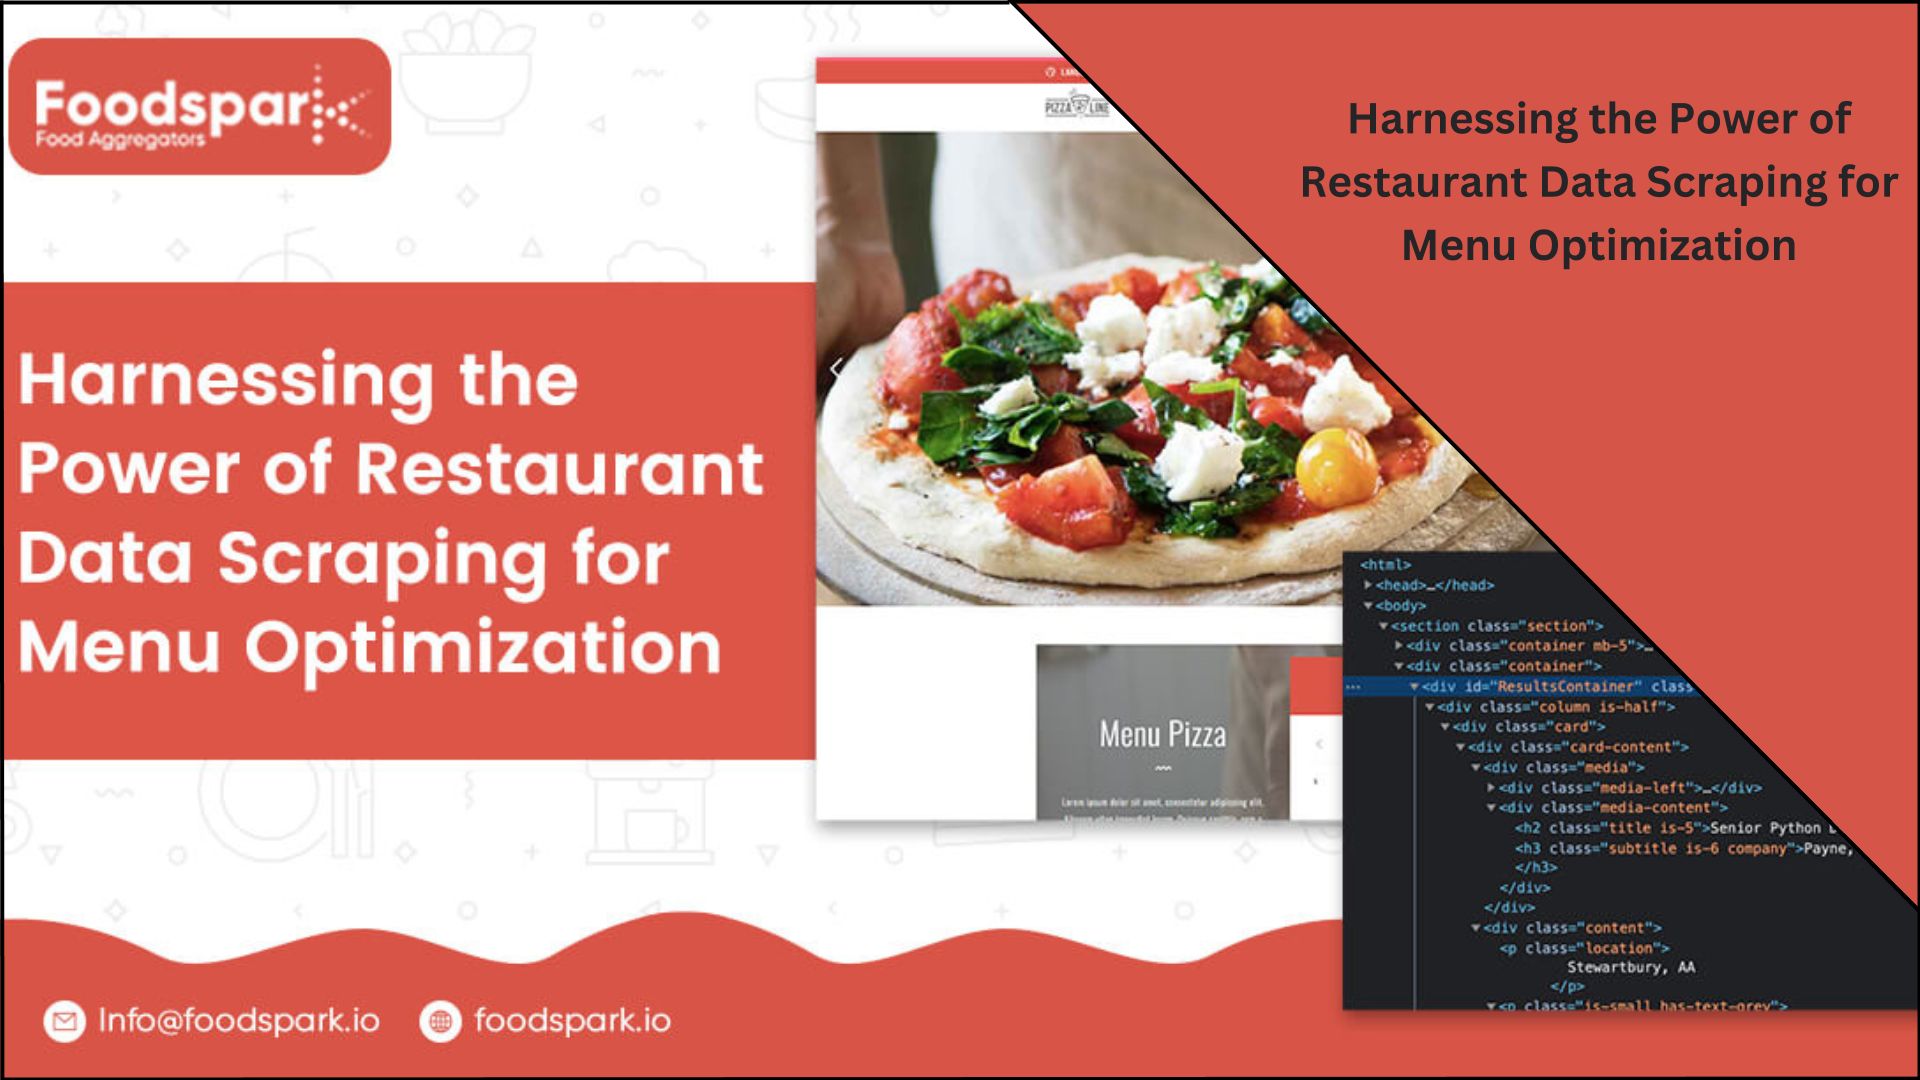Expand the media-left div node
Viewport: 1920px width, 1080px height.
point(1491,788)
